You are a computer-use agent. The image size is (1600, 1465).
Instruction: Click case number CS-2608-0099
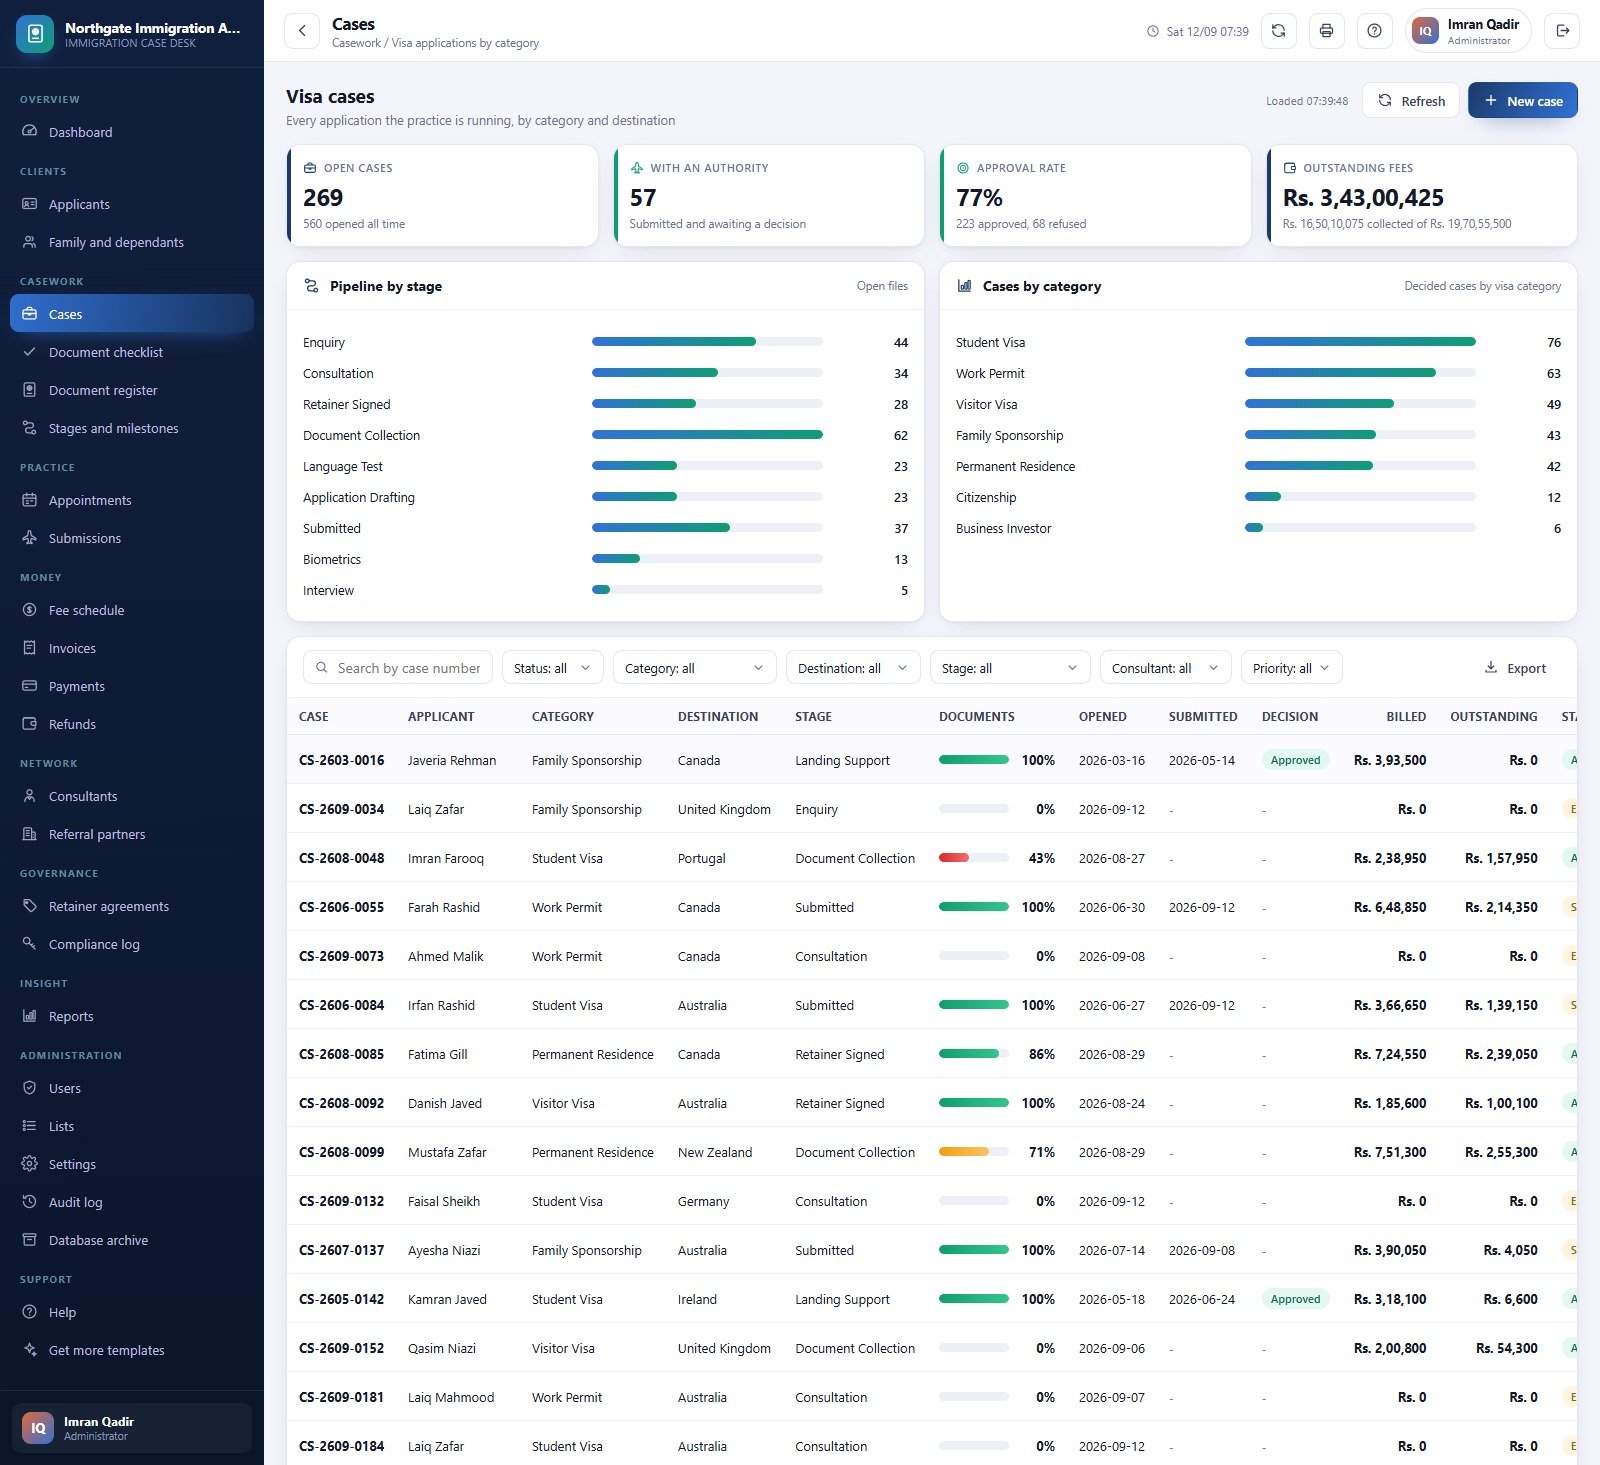[x=341, y=1152]
